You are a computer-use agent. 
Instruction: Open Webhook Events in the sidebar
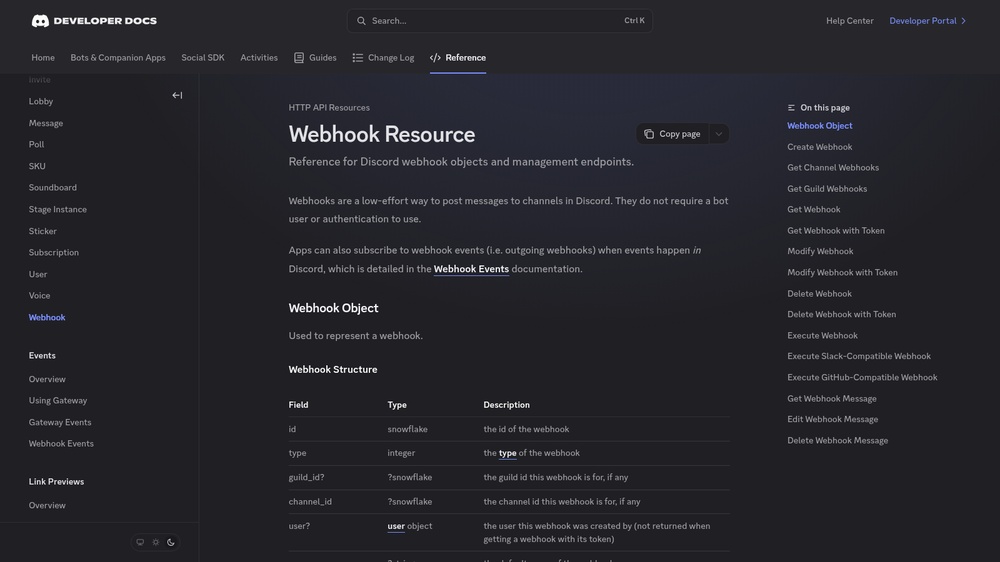pos(61,444)
